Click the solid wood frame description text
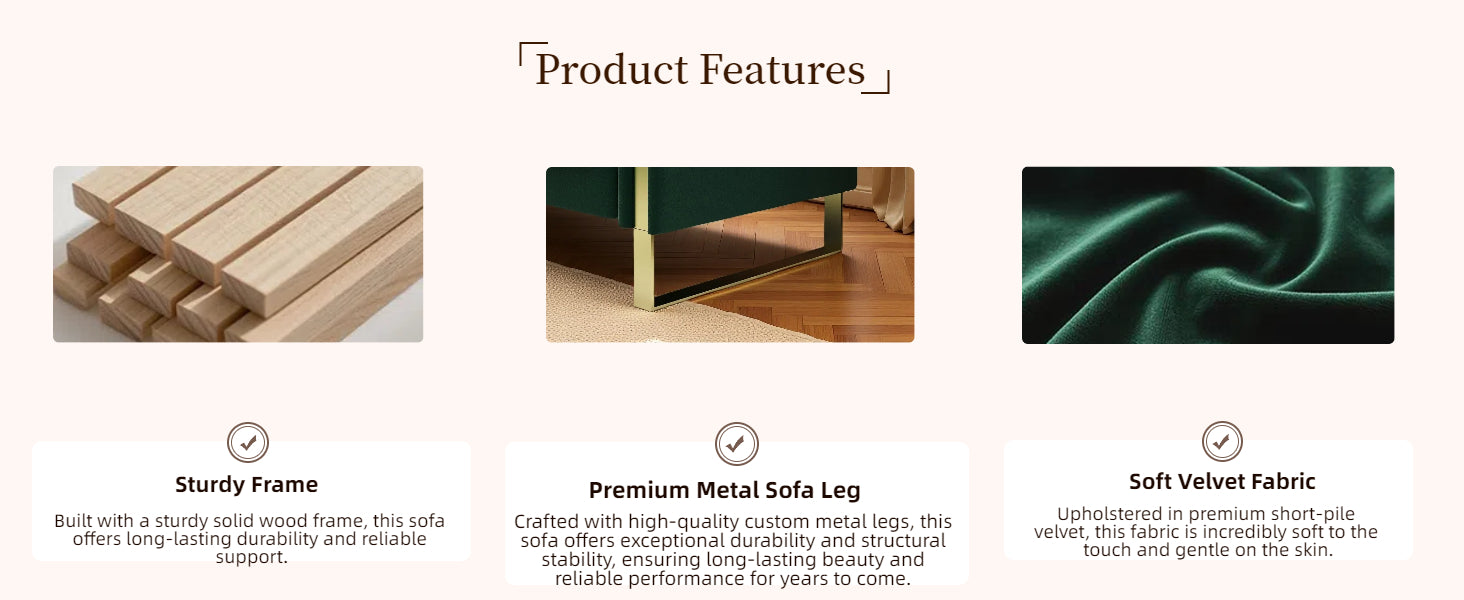Screen dimensions: 1464x600 tap(250, 539)
